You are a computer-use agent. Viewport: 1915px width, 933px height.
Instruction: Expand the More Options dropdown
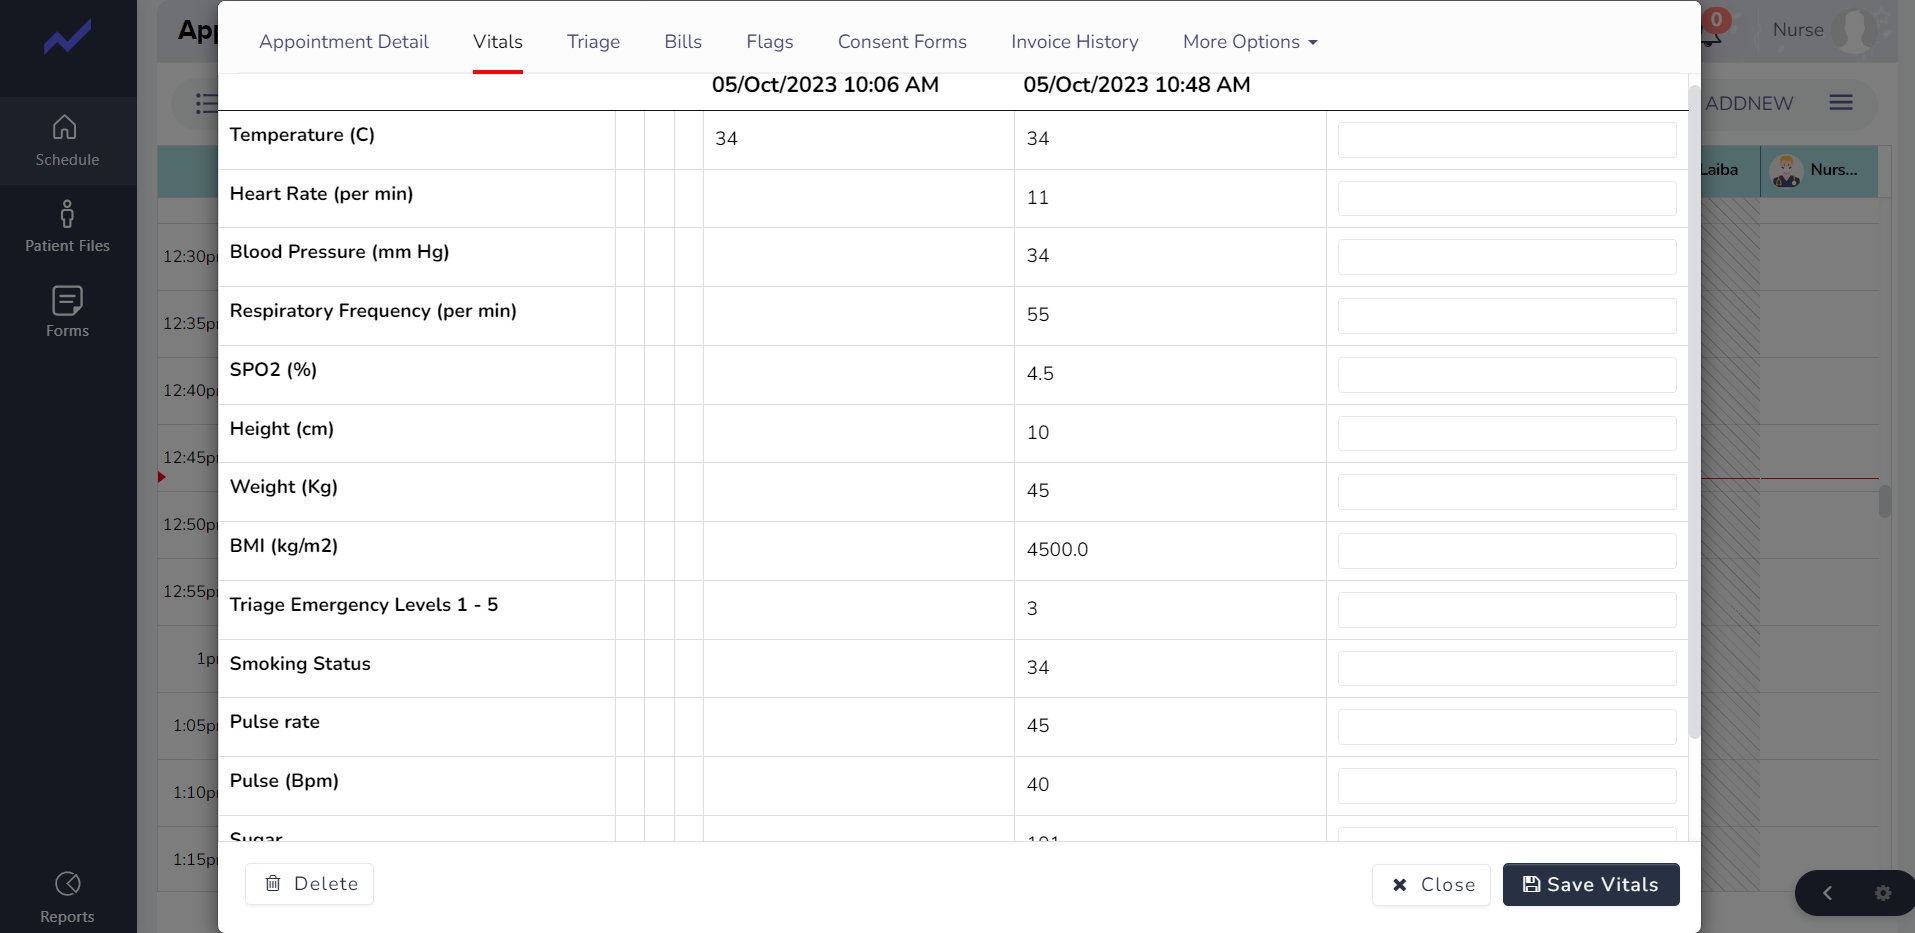point(1250,42)
